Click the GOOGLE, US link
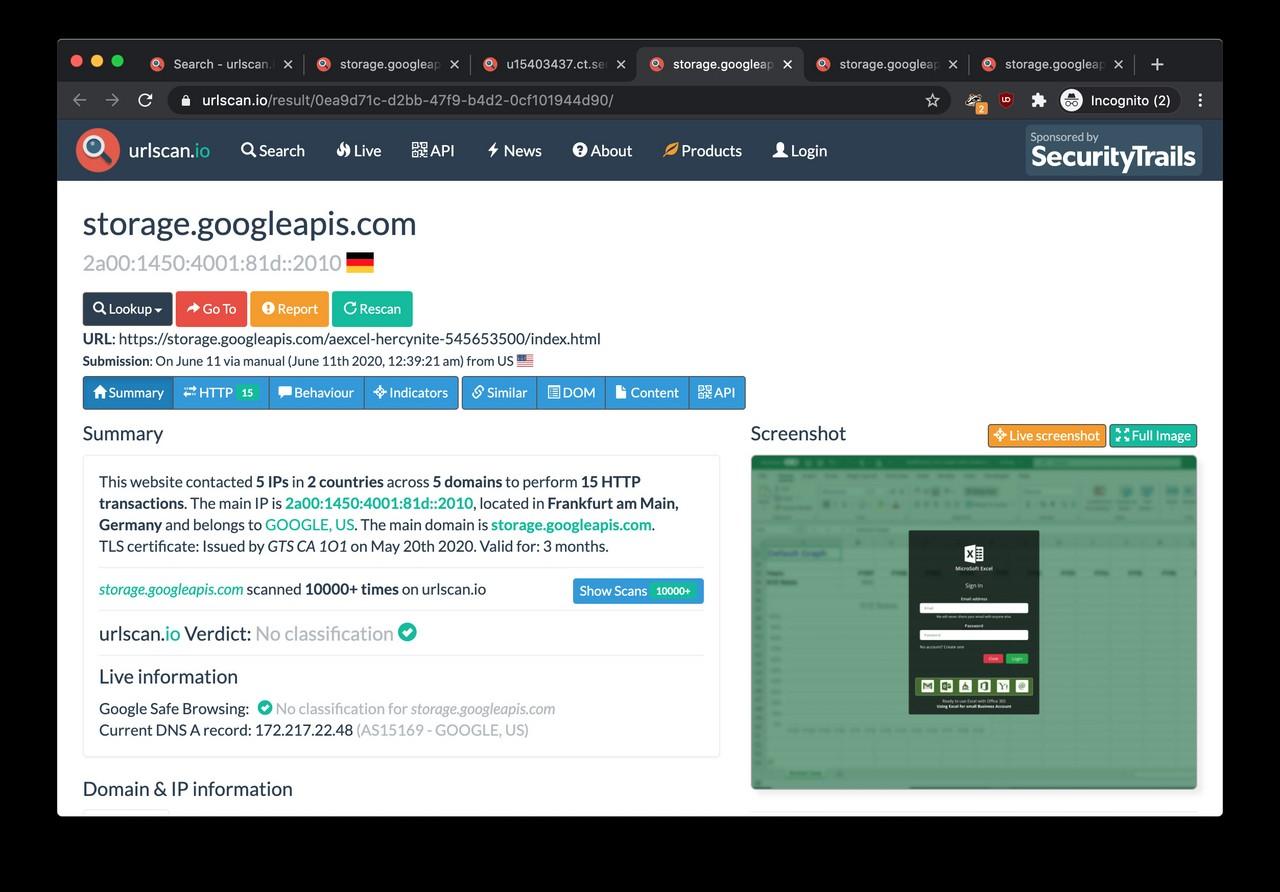Screen dimensions: 1280x892 coord(309,525)
